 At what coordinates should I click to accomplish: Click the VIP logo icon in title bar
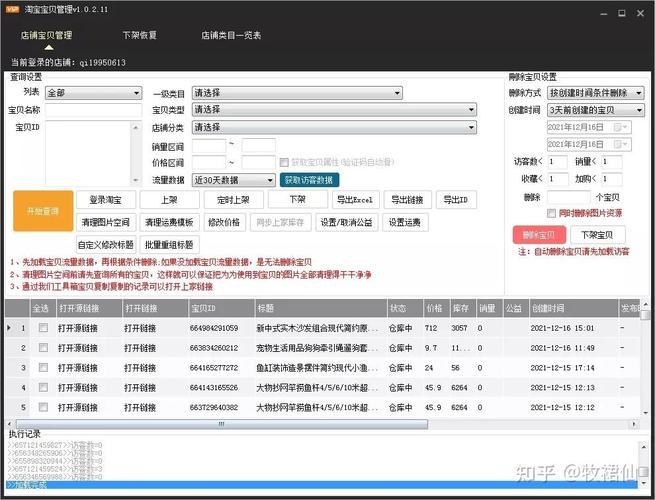pos(13,9)
